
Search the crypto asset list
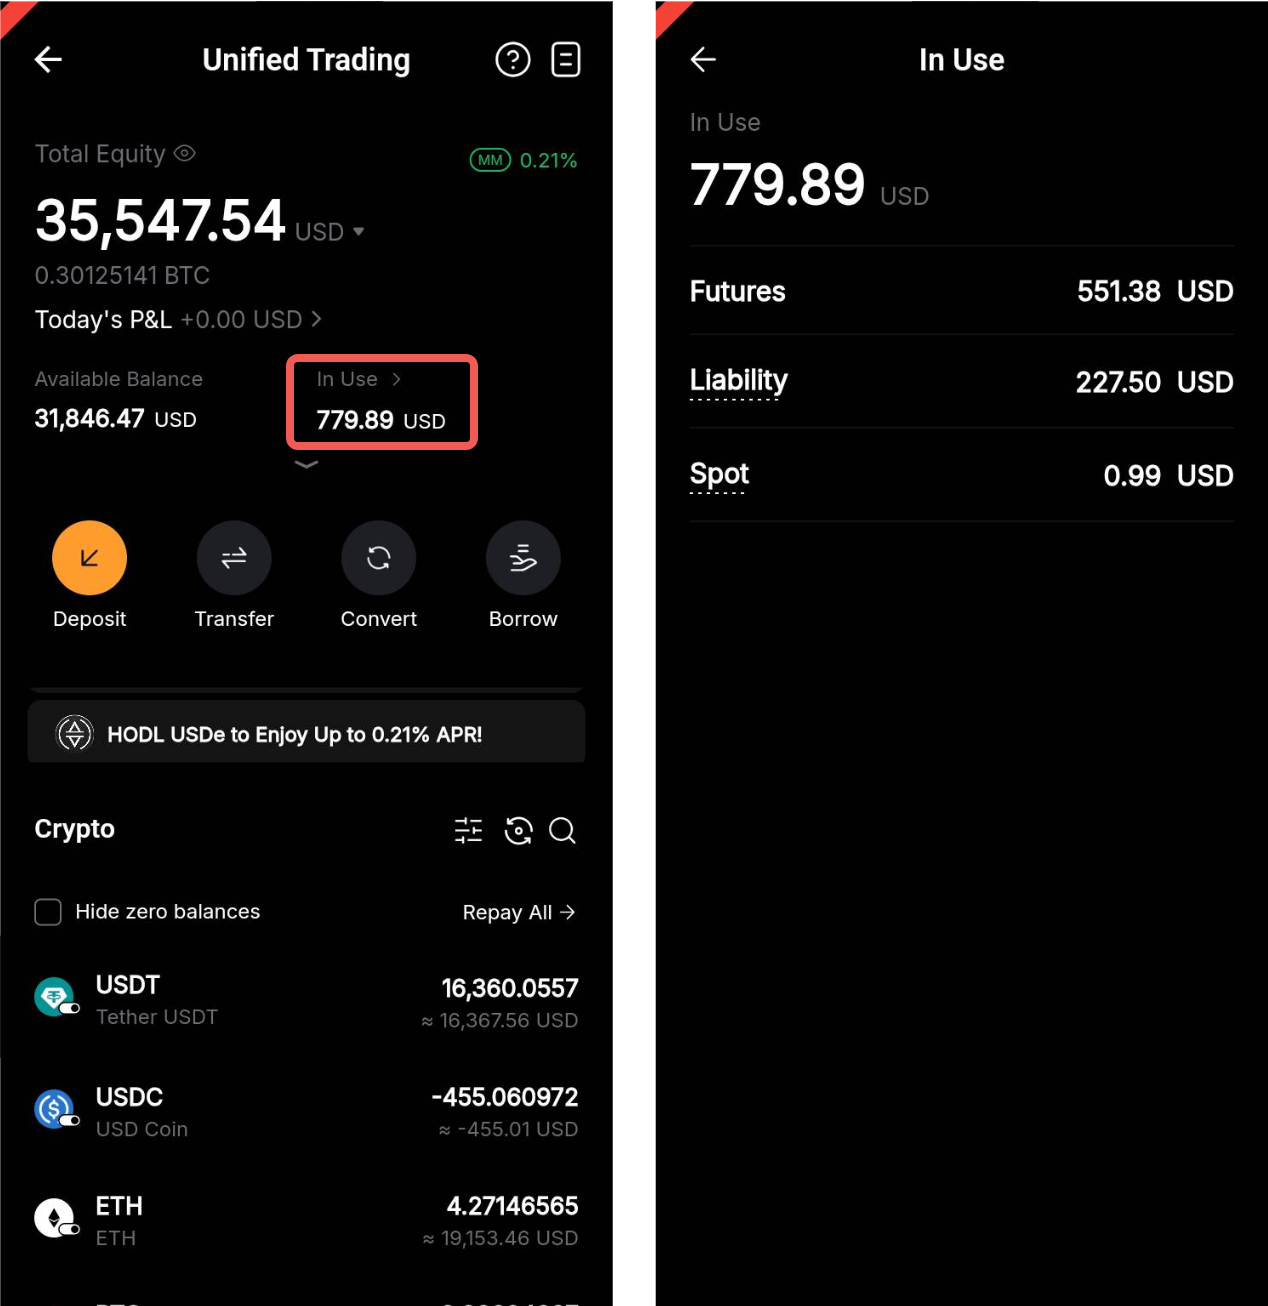[563, 830]
